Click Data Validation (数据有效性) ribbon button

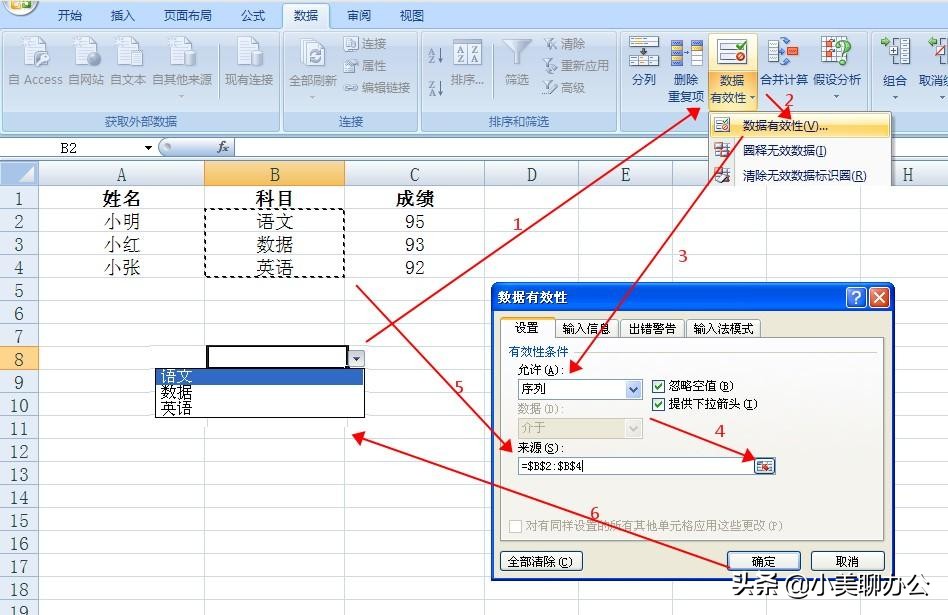tap(733, 70)
